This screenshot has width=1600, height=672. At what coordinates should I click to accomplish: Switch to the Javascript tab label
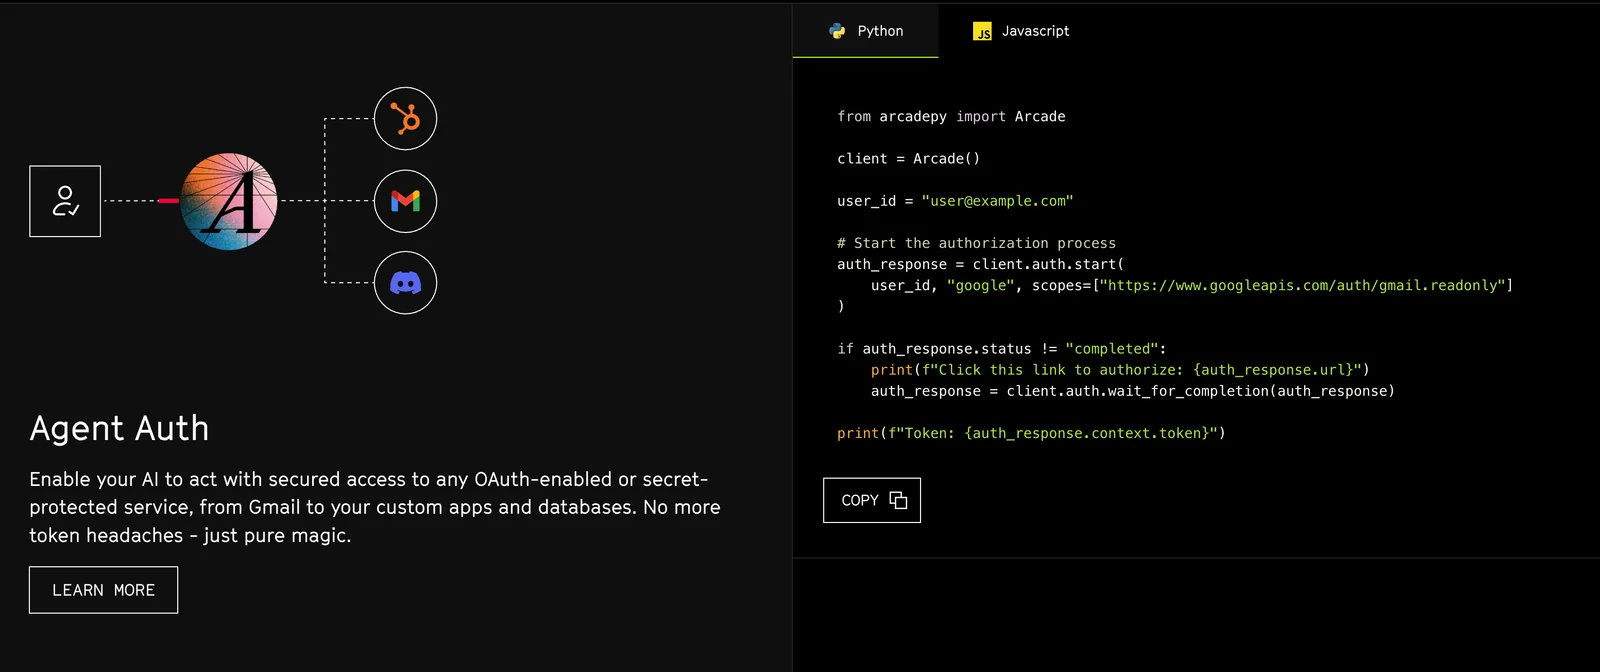pos(1035,31)
